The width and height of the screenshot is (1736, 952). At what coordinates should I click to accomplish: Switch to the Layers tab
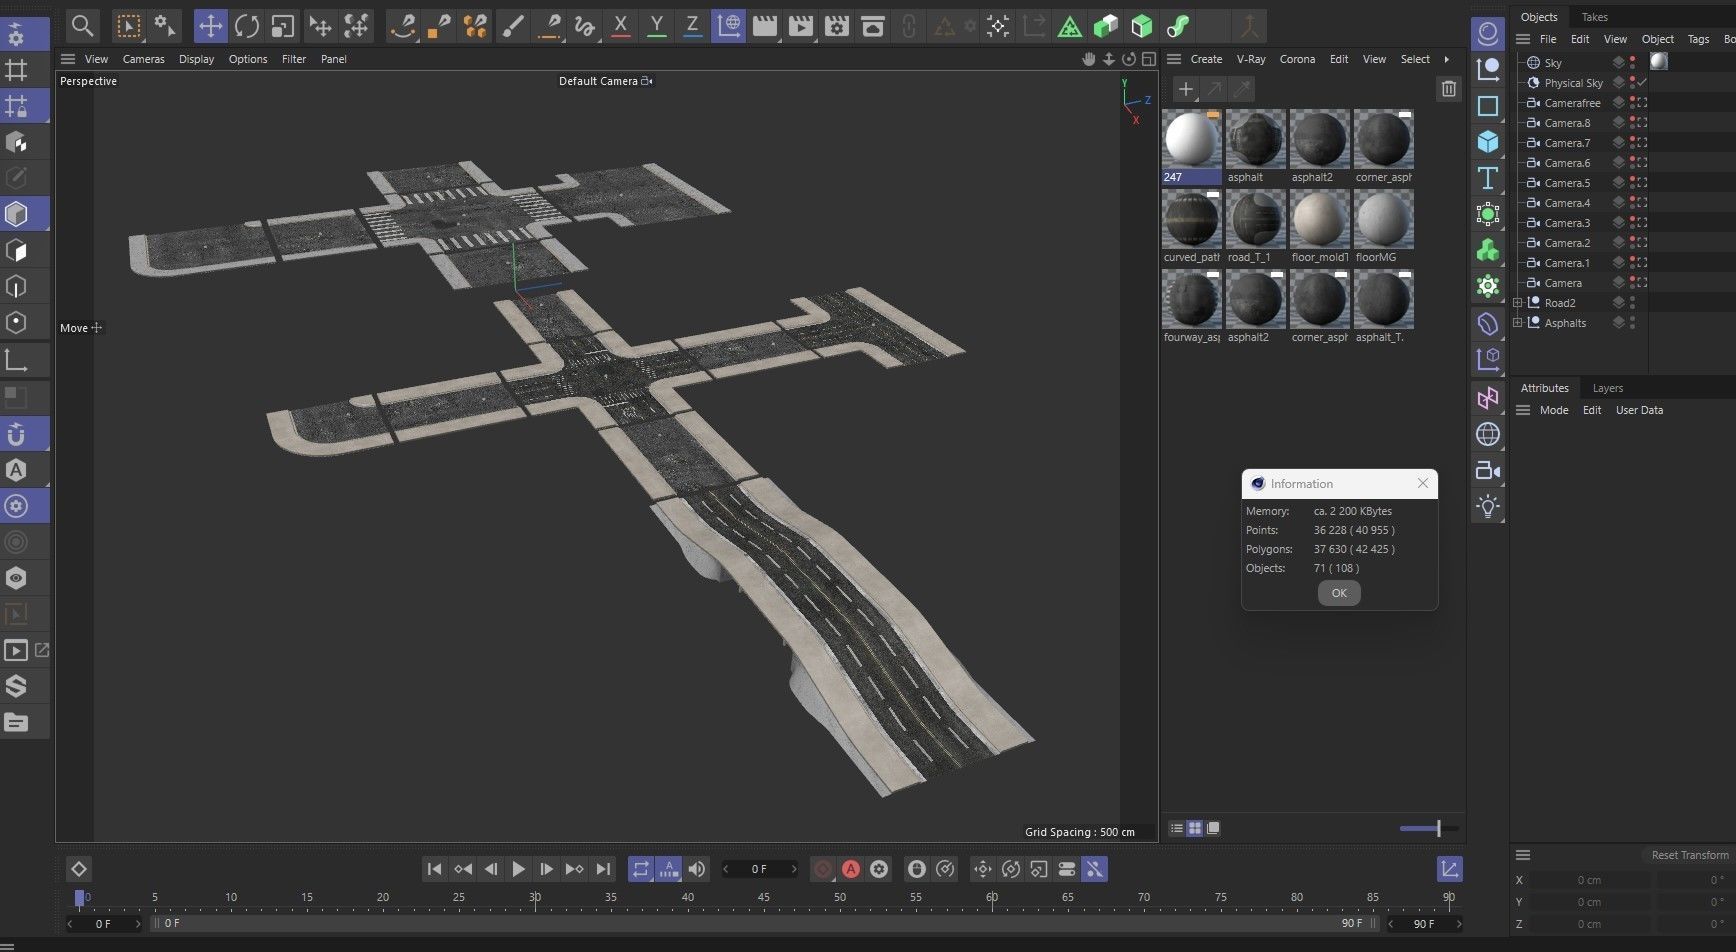1608,388
